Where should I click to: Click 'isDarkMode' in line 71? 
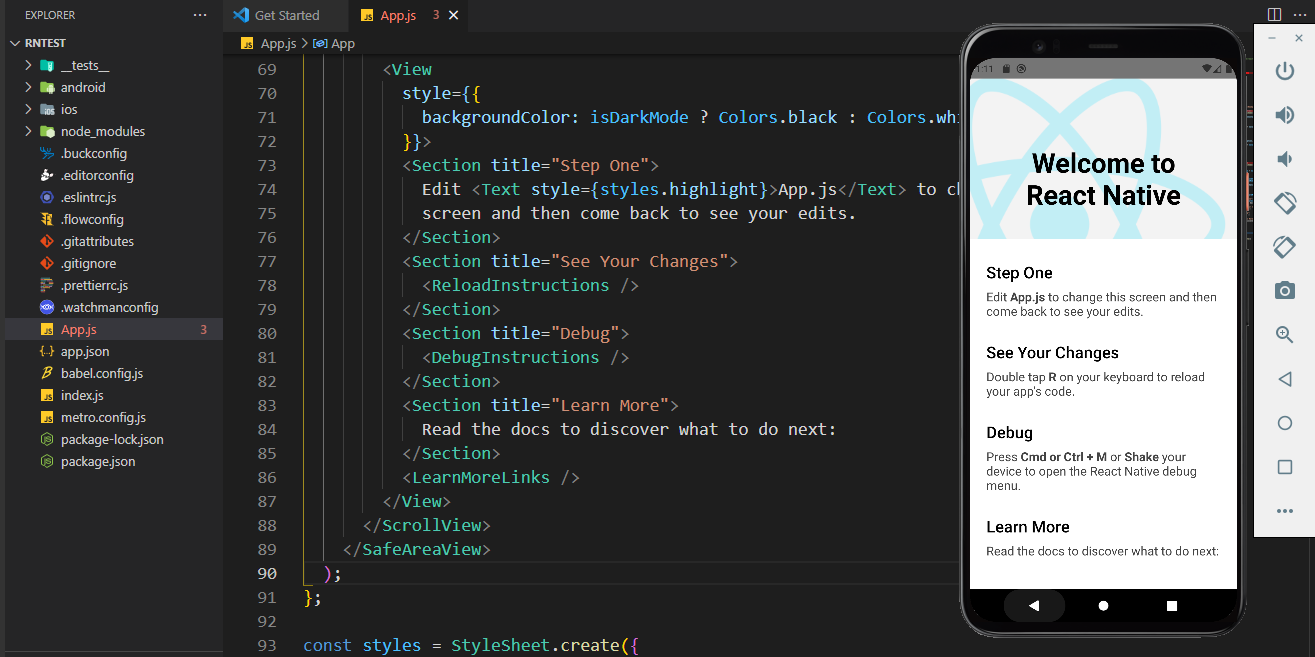tap(639, 117)
